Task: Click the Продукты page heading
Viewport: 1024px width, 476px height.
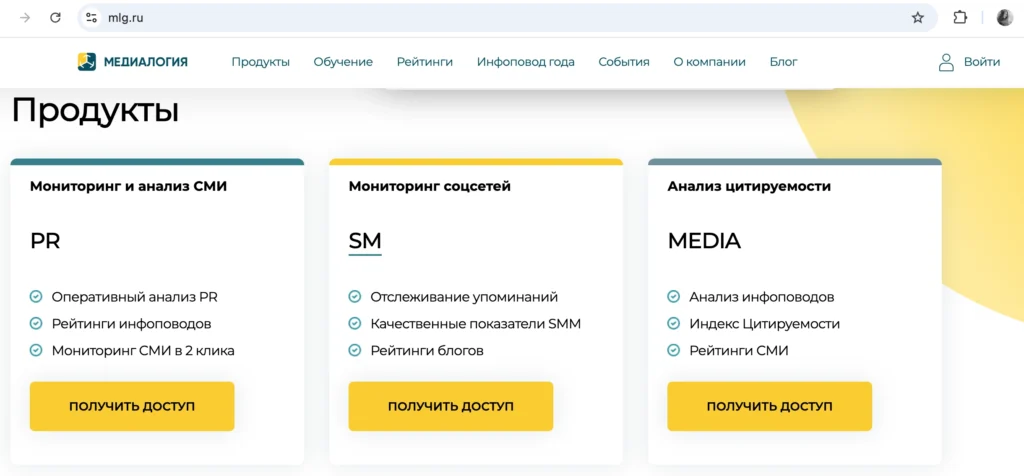Action: (95, 110)
